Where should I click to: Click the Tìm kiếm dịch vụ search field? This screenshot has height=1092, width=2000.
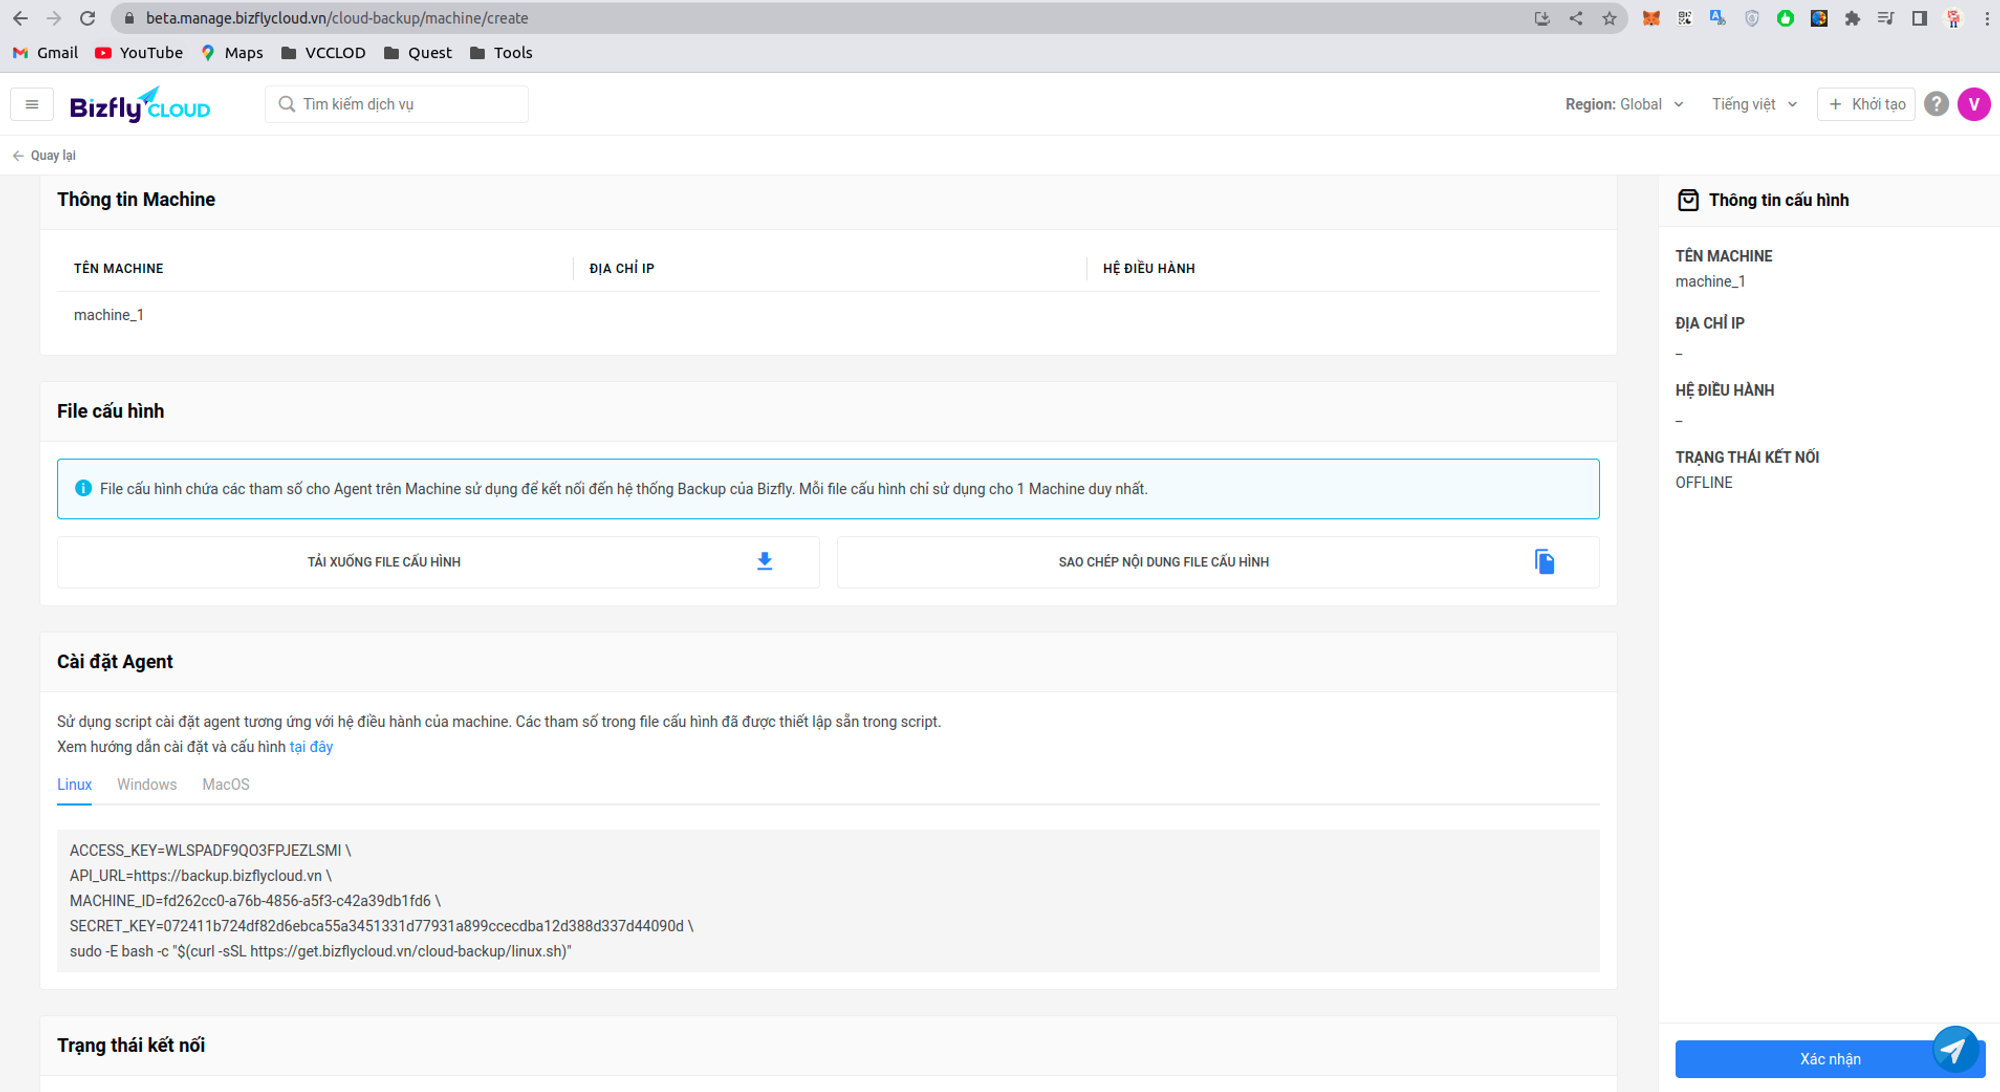(396, 103)
